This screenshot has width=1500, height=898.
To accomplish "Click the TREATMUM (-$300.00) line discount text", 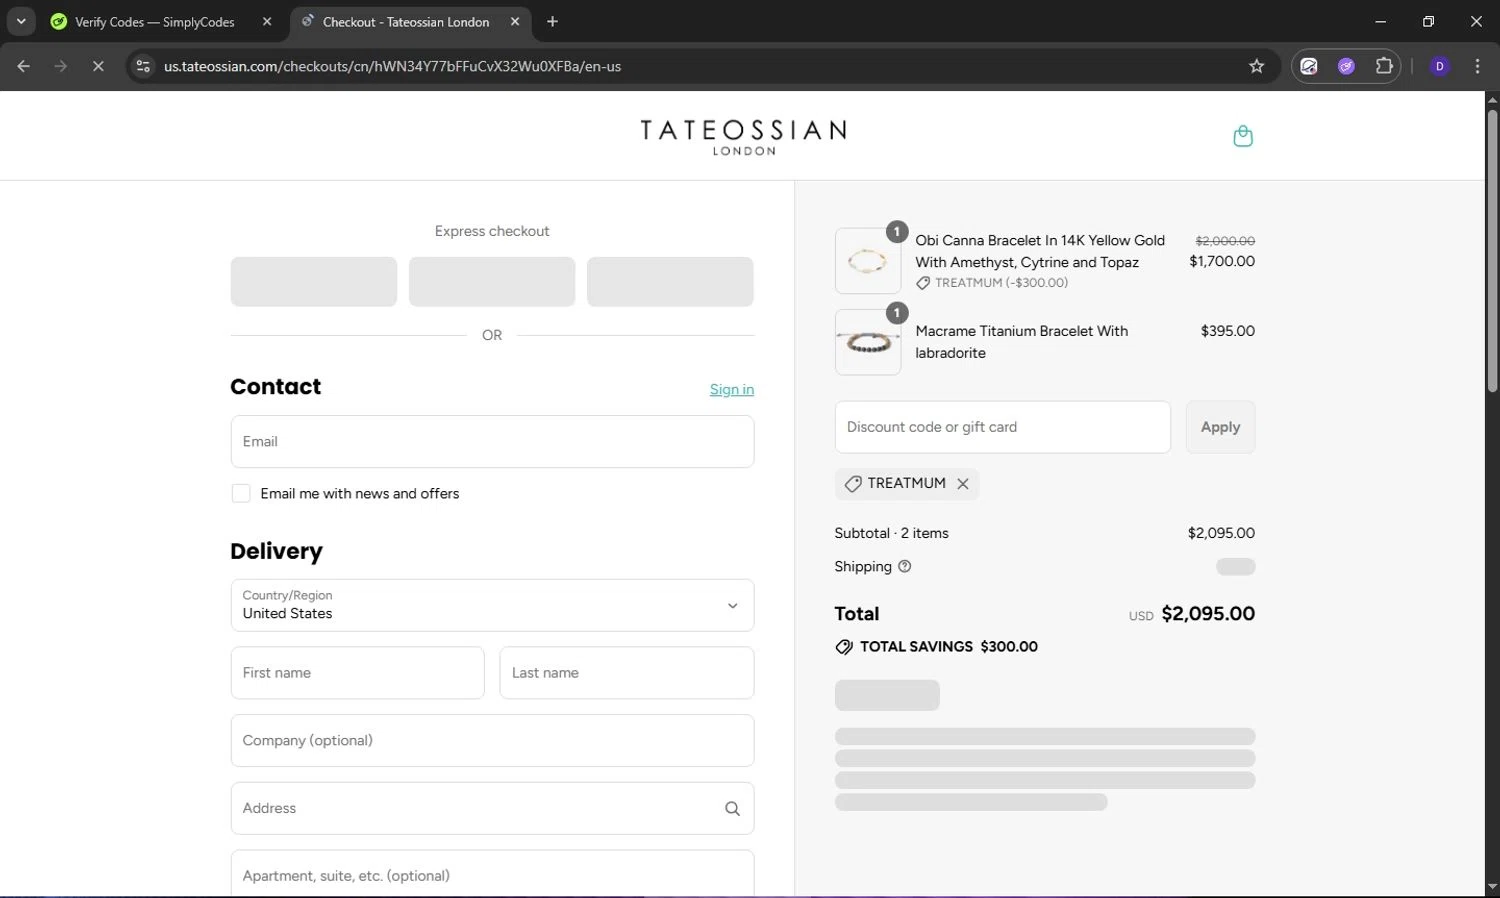I will [x=1001, y=283].
